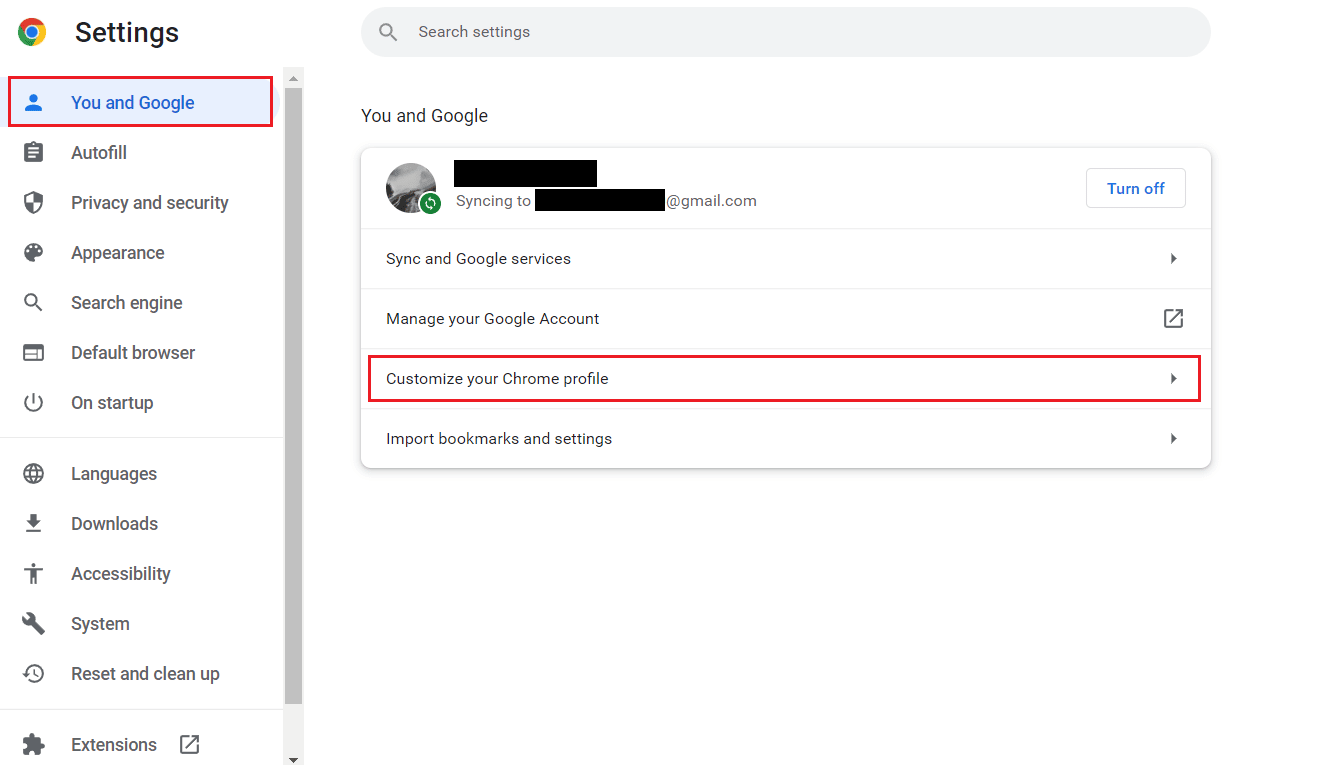The image size is (1341, 765).
Task: Click the external link icon next to Extensions
Action: [189, 744]
